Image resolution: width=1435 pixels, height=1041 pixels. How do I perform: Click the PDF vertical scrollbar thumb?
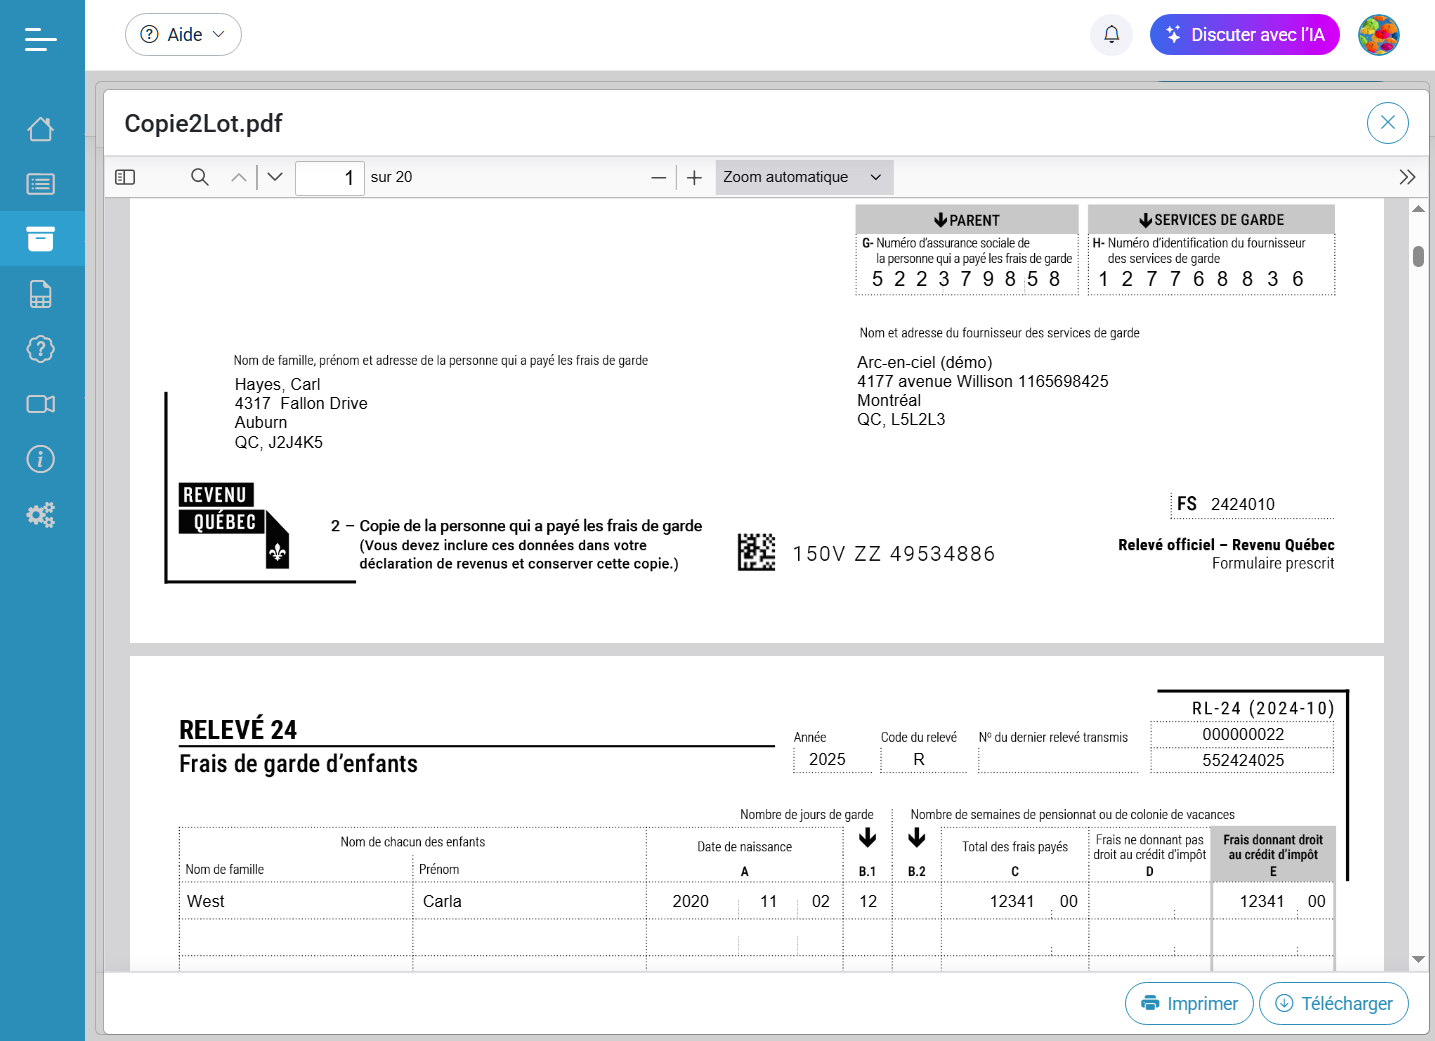pyautogui.click(x=1418, y=256)
